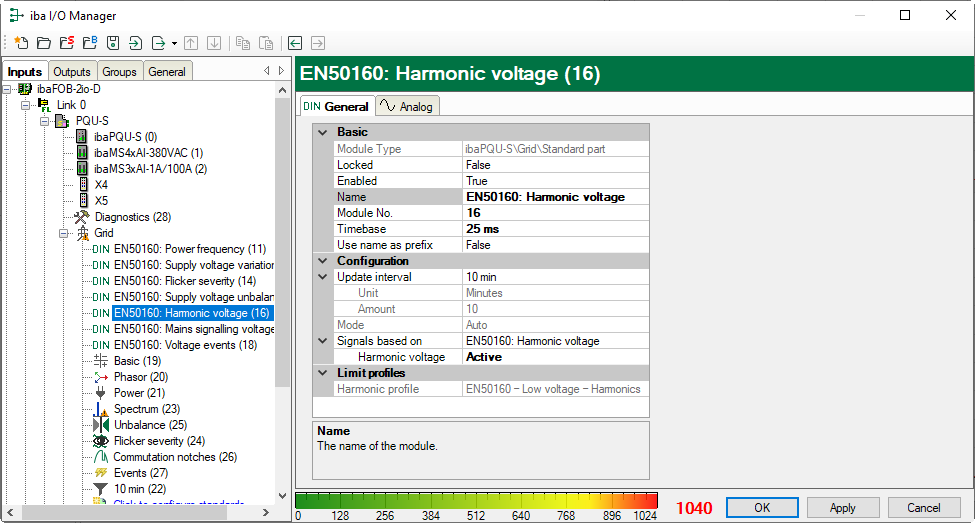The height and width of the screenshot is (523, 975).
Task: Collapse the Grid tree node
Action: [61, 233]
